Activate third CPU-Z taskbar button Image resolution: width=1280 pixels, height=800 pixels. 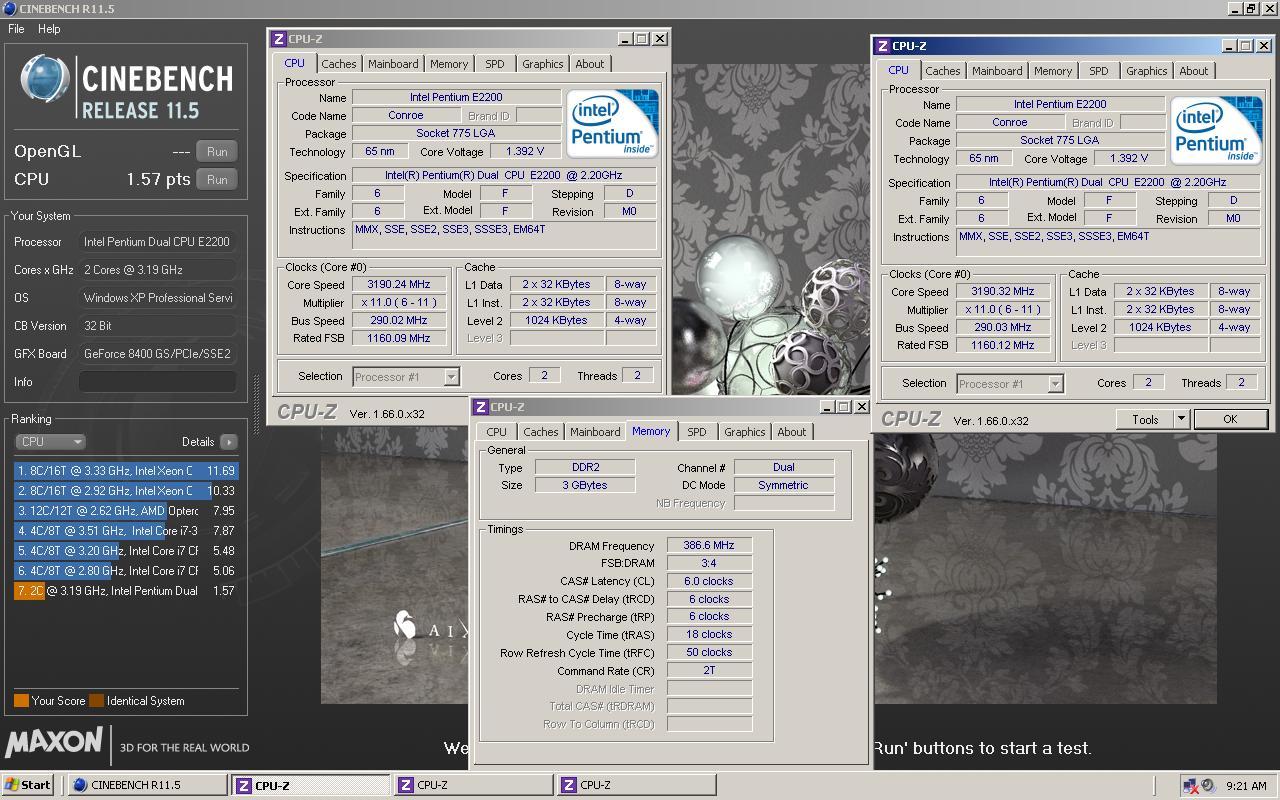pos(635,785)
